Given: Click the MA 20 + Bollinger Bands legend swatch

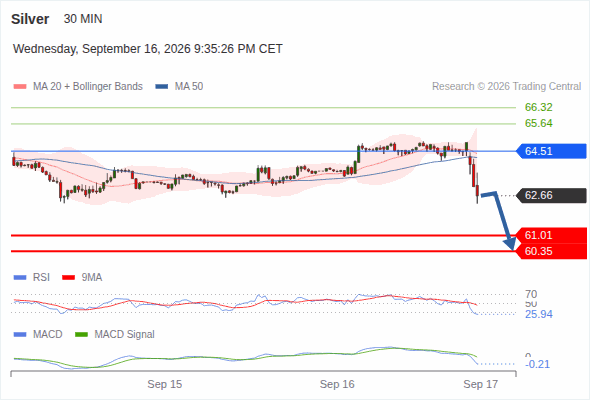Looking at the screenshot, I should click(20, 87).
